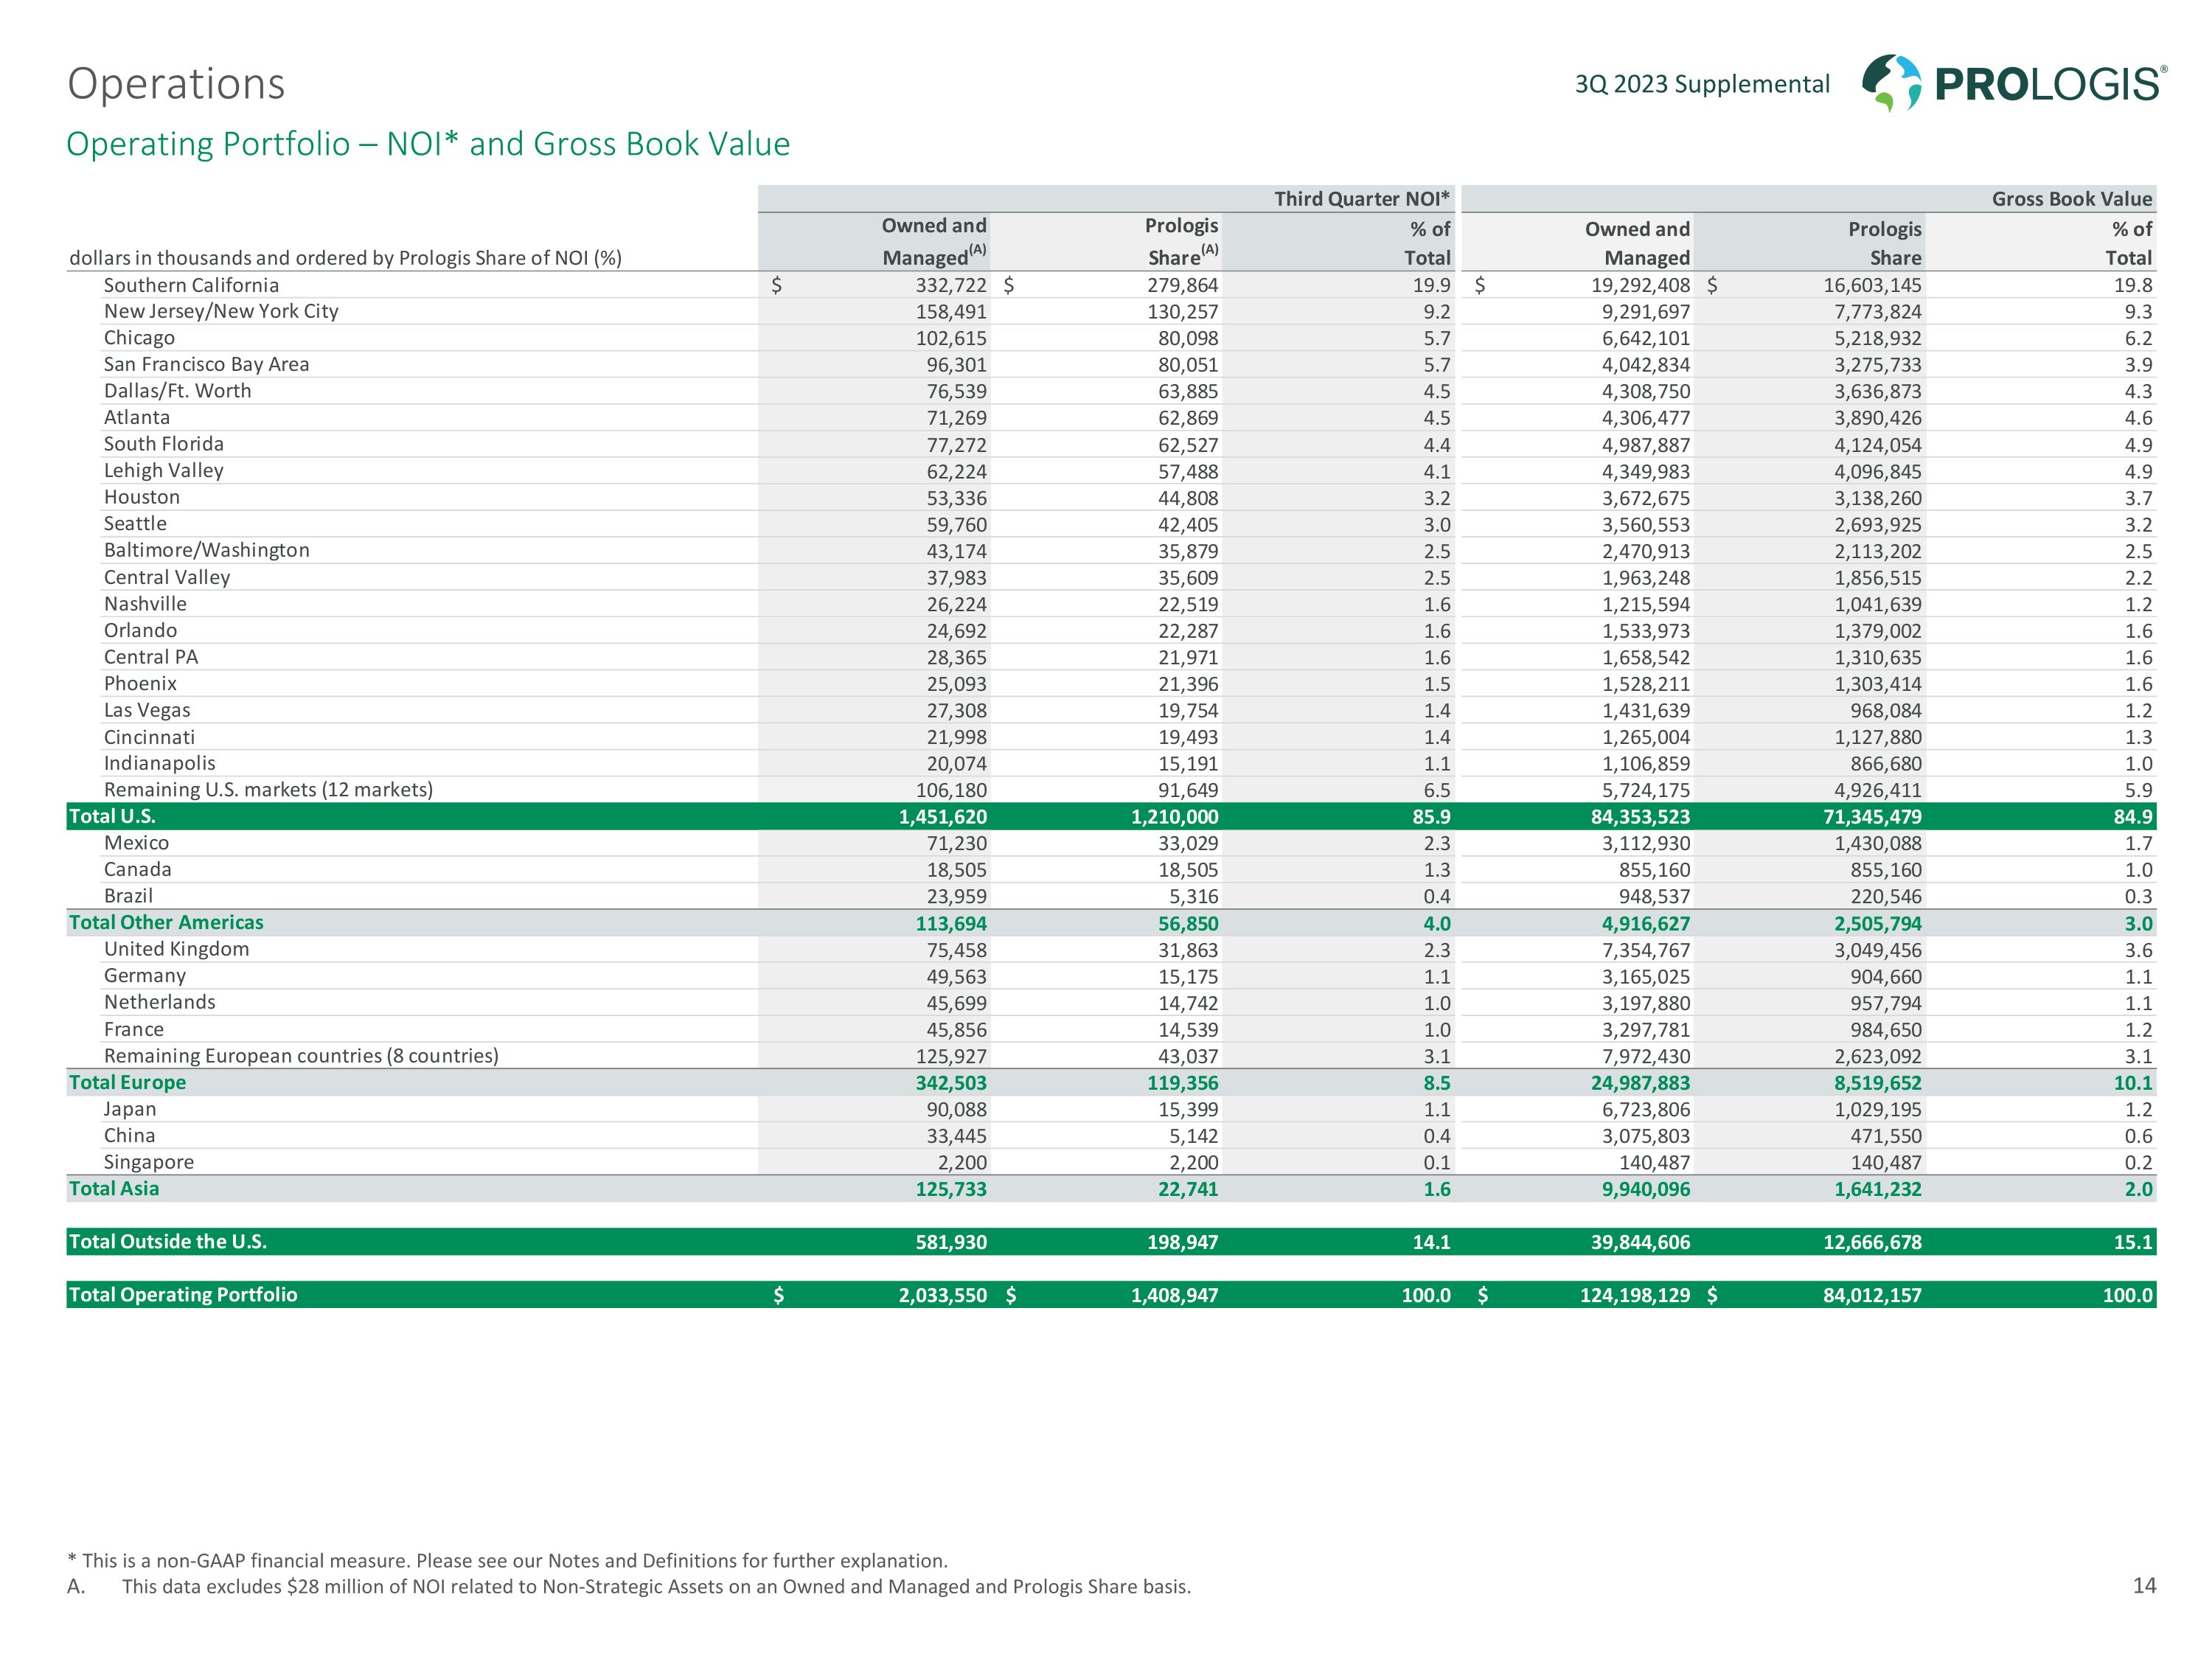
Task: Click the 2,033,550 total NOI value
Action: (942, 1295)
